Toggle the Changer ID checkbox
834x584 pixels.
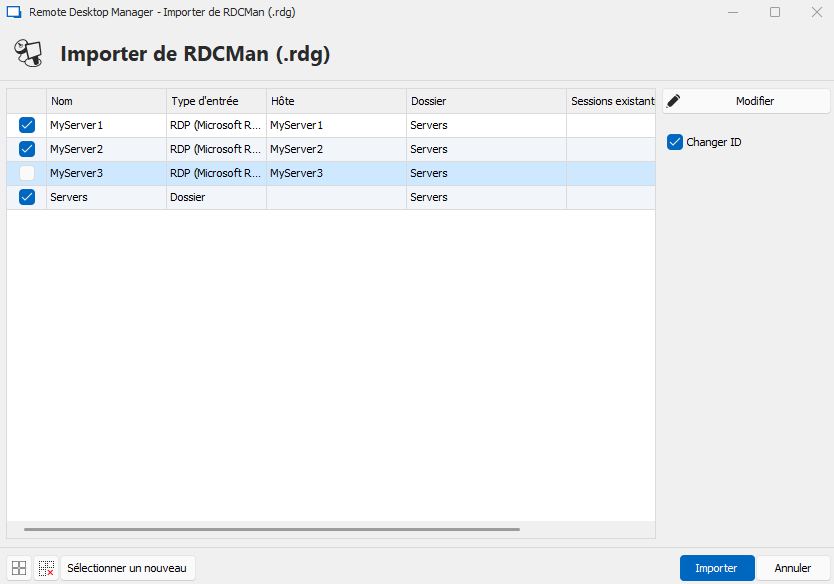[x=674, y=142]
